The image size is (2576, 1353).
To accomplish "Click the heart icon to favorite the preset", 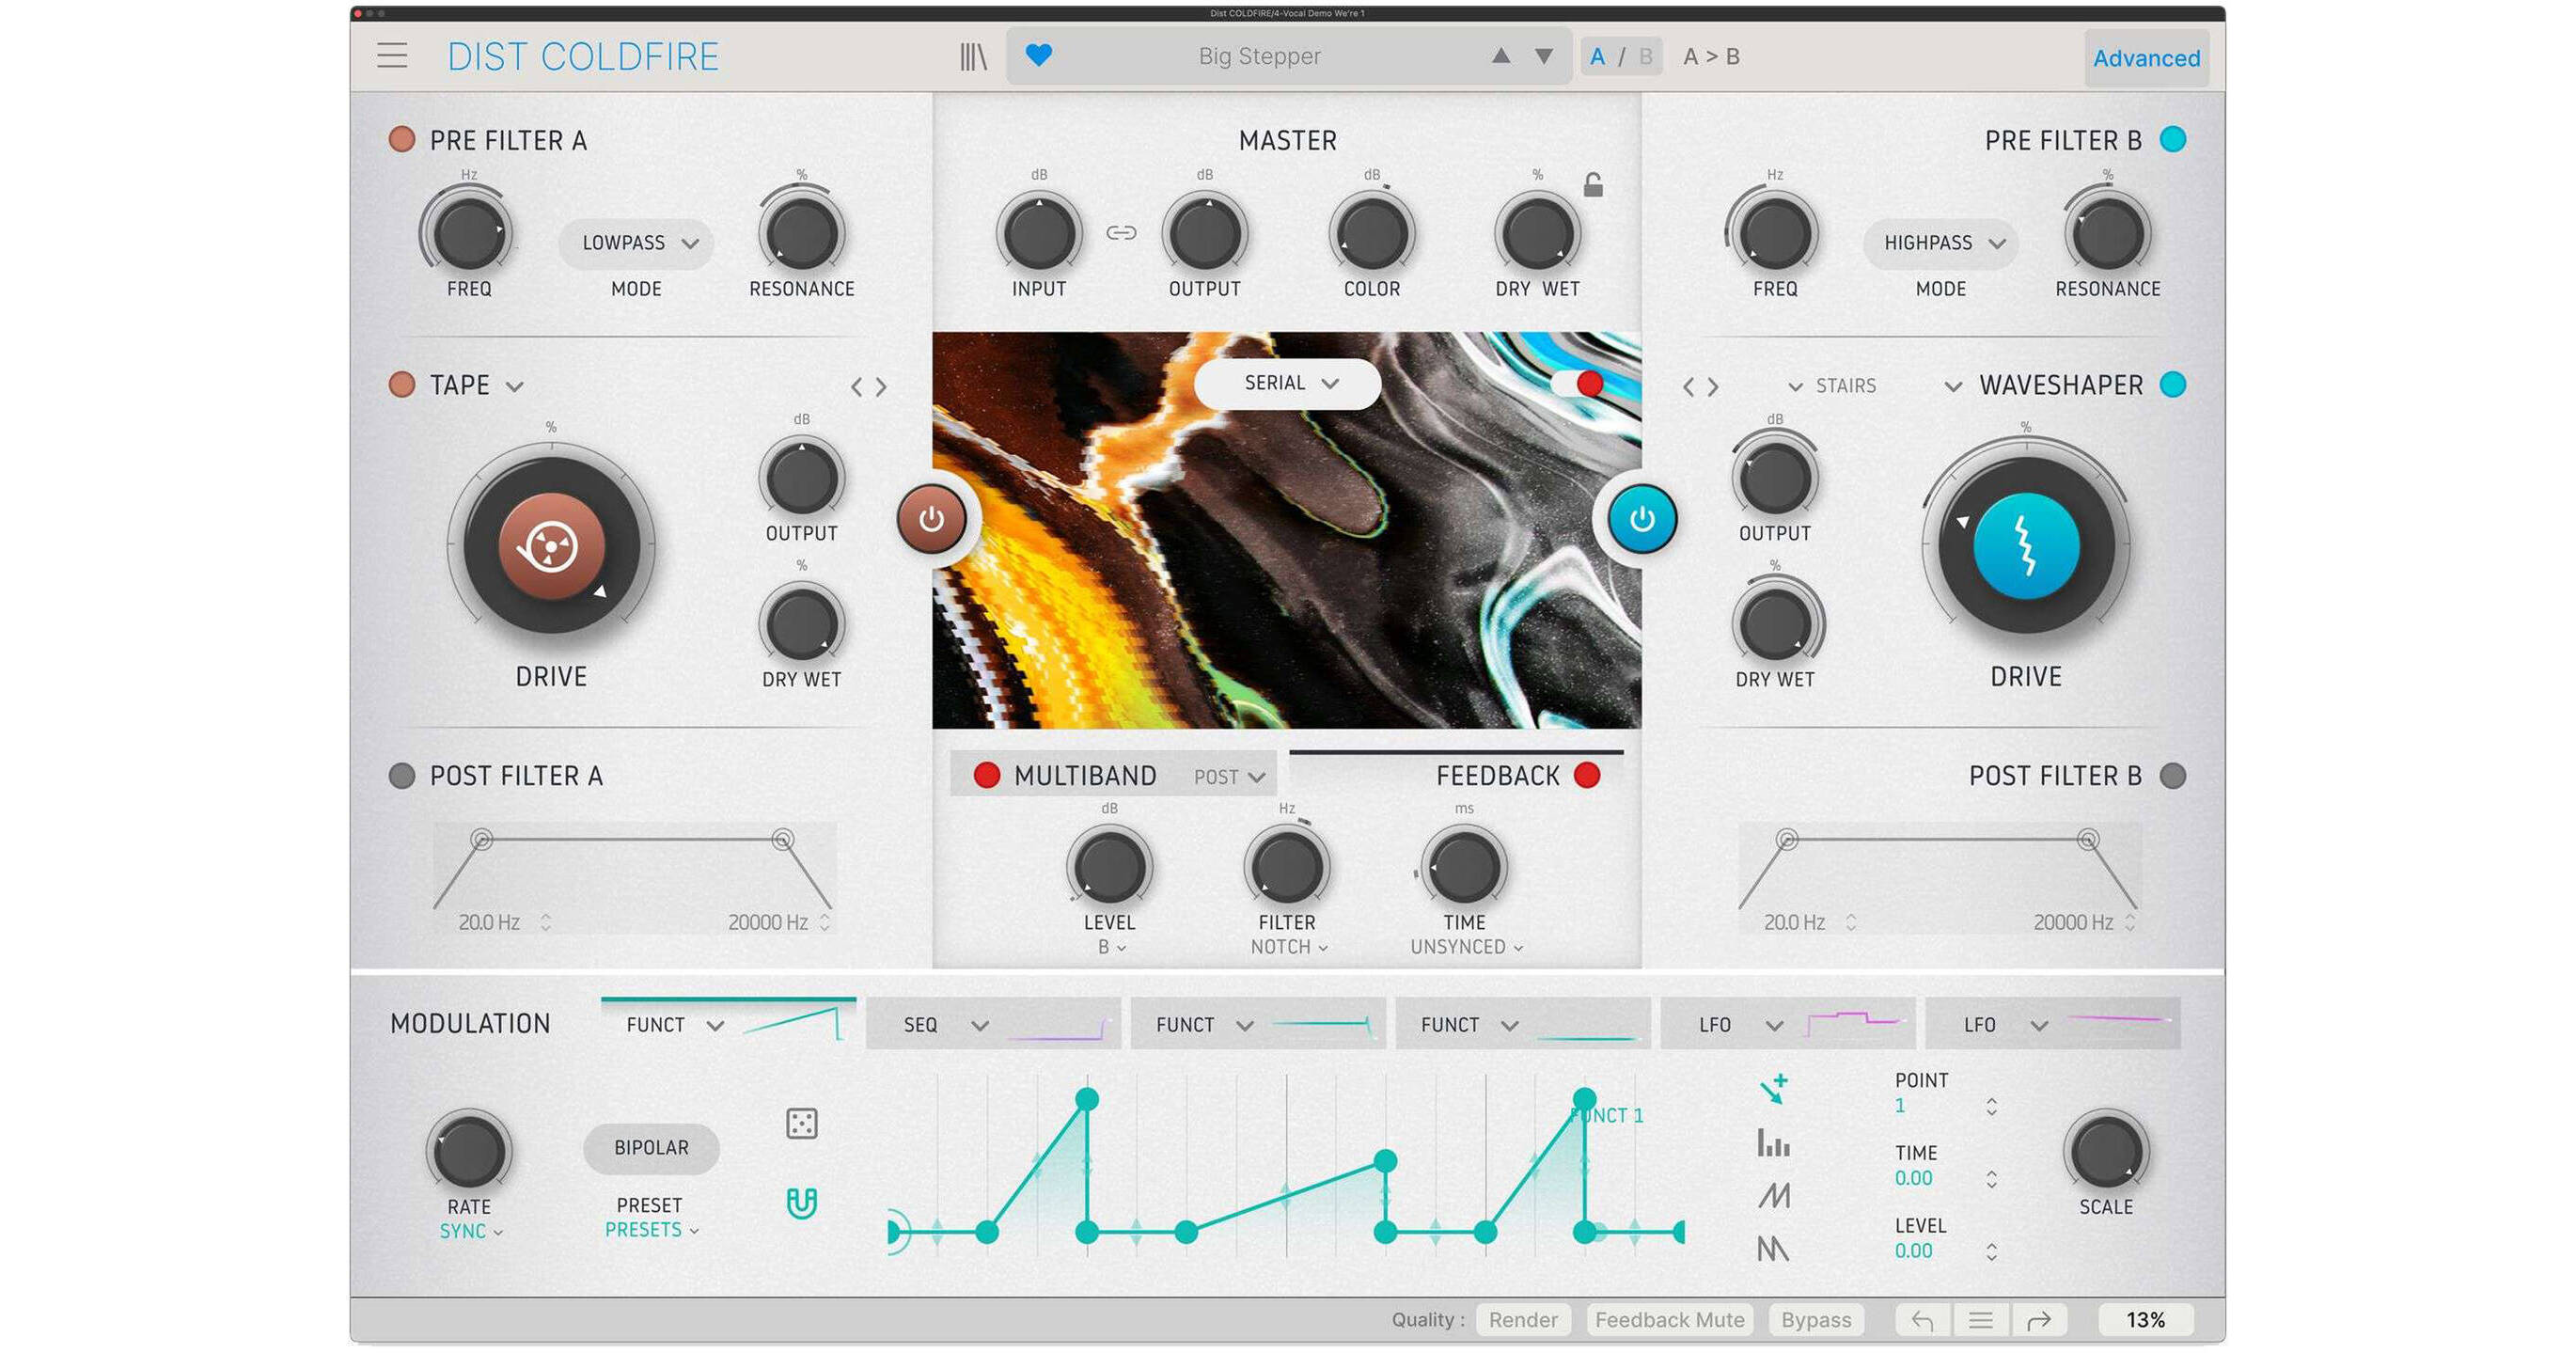I will click(x=1040, y=56).
